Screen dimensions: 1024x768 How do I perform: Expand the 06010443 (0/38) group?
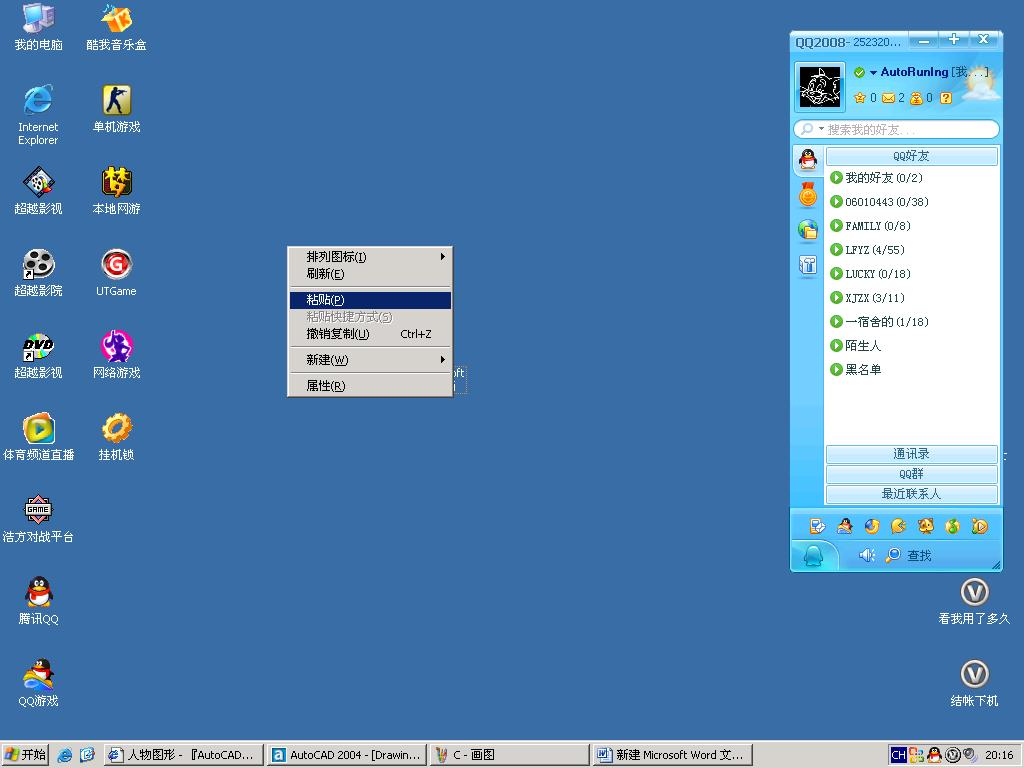tap(879, 202)
